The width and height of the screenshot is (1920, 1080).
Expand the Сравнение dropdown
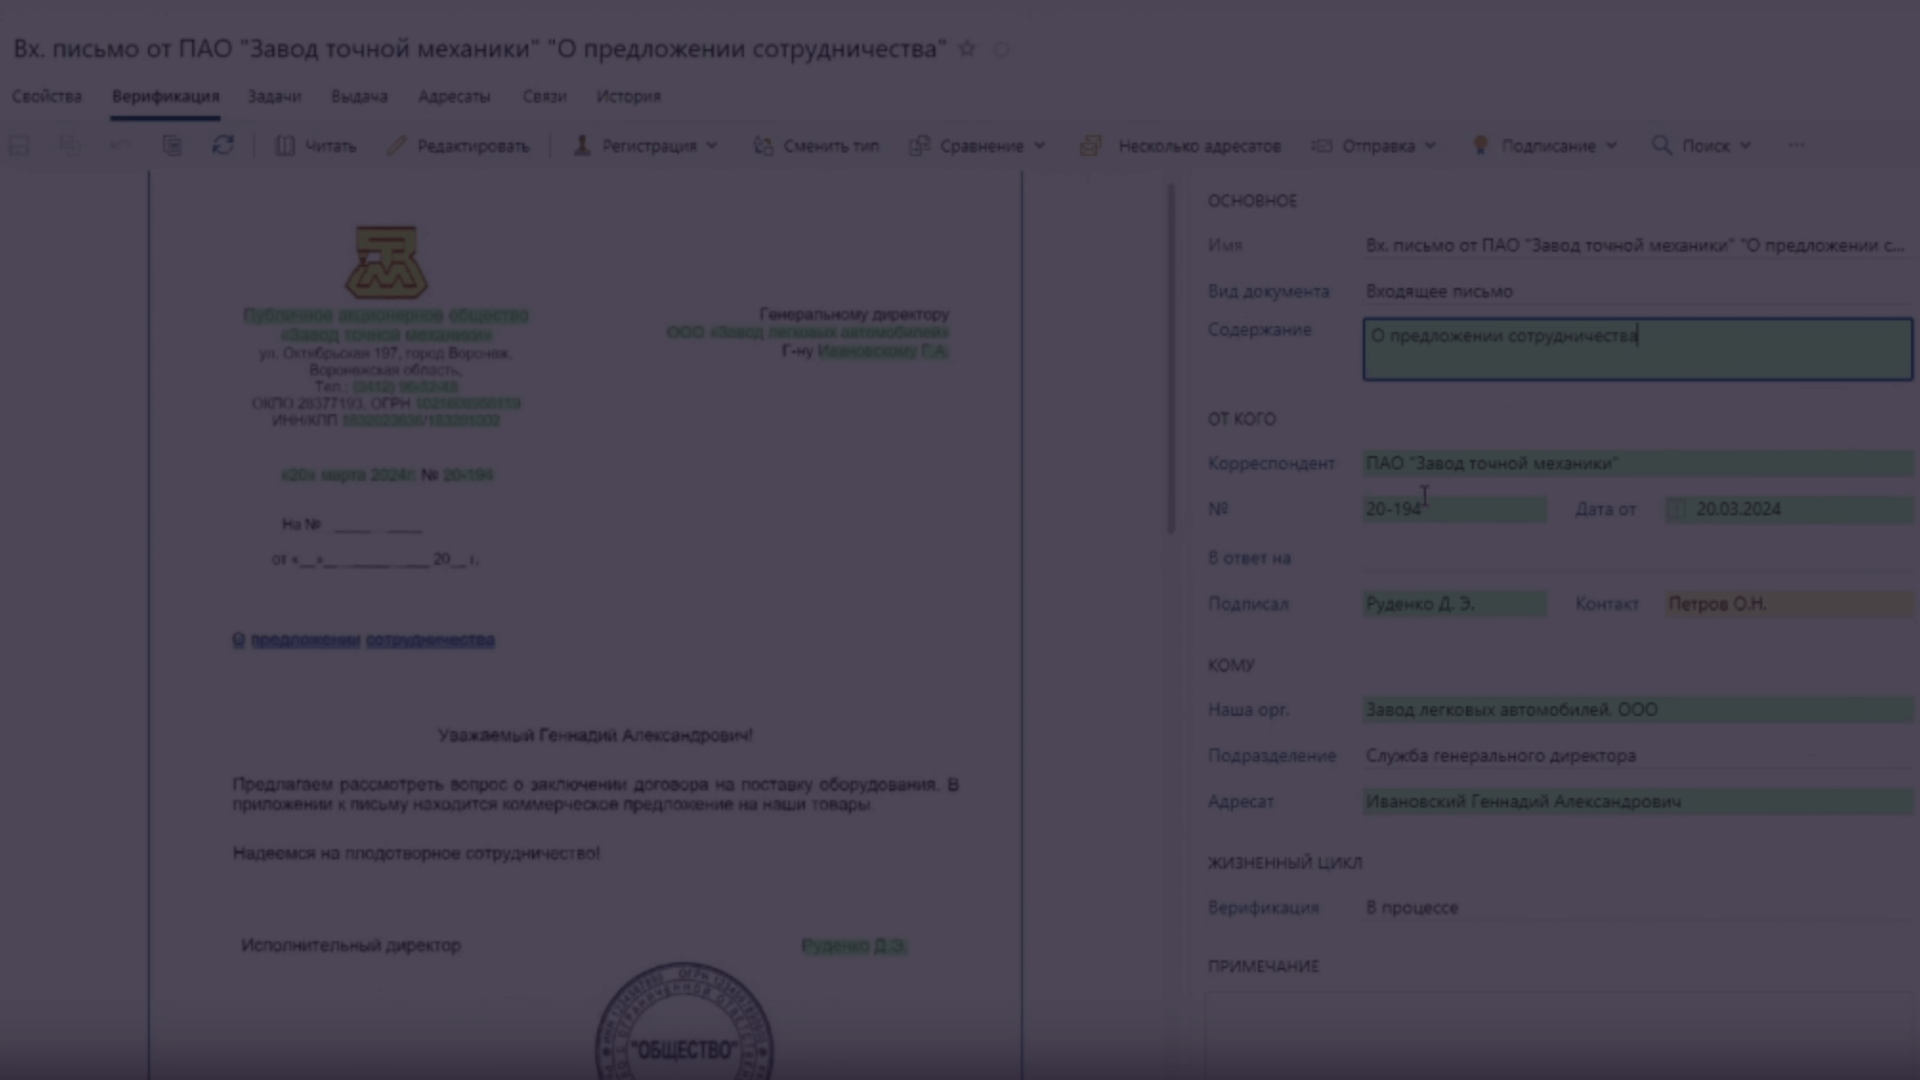(x=978, y=146)
